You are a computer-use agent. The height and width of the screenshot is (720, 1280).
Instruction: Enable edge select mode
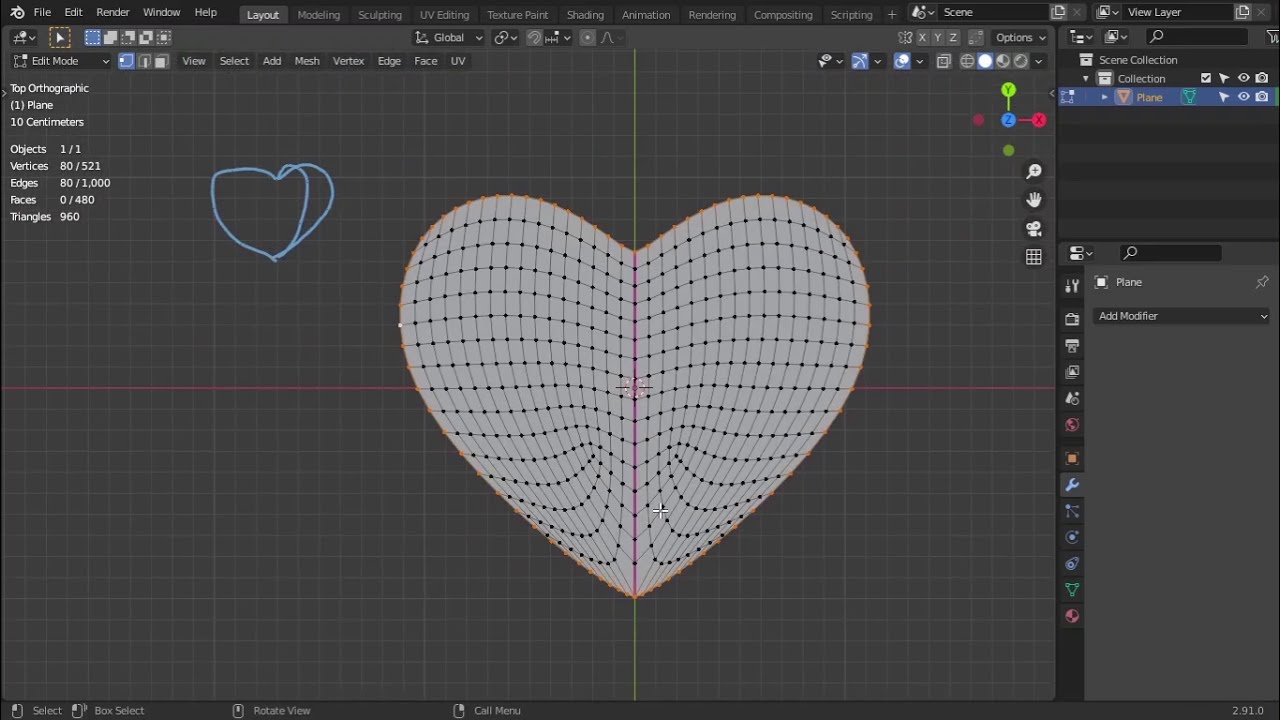(x=143, y=61)
